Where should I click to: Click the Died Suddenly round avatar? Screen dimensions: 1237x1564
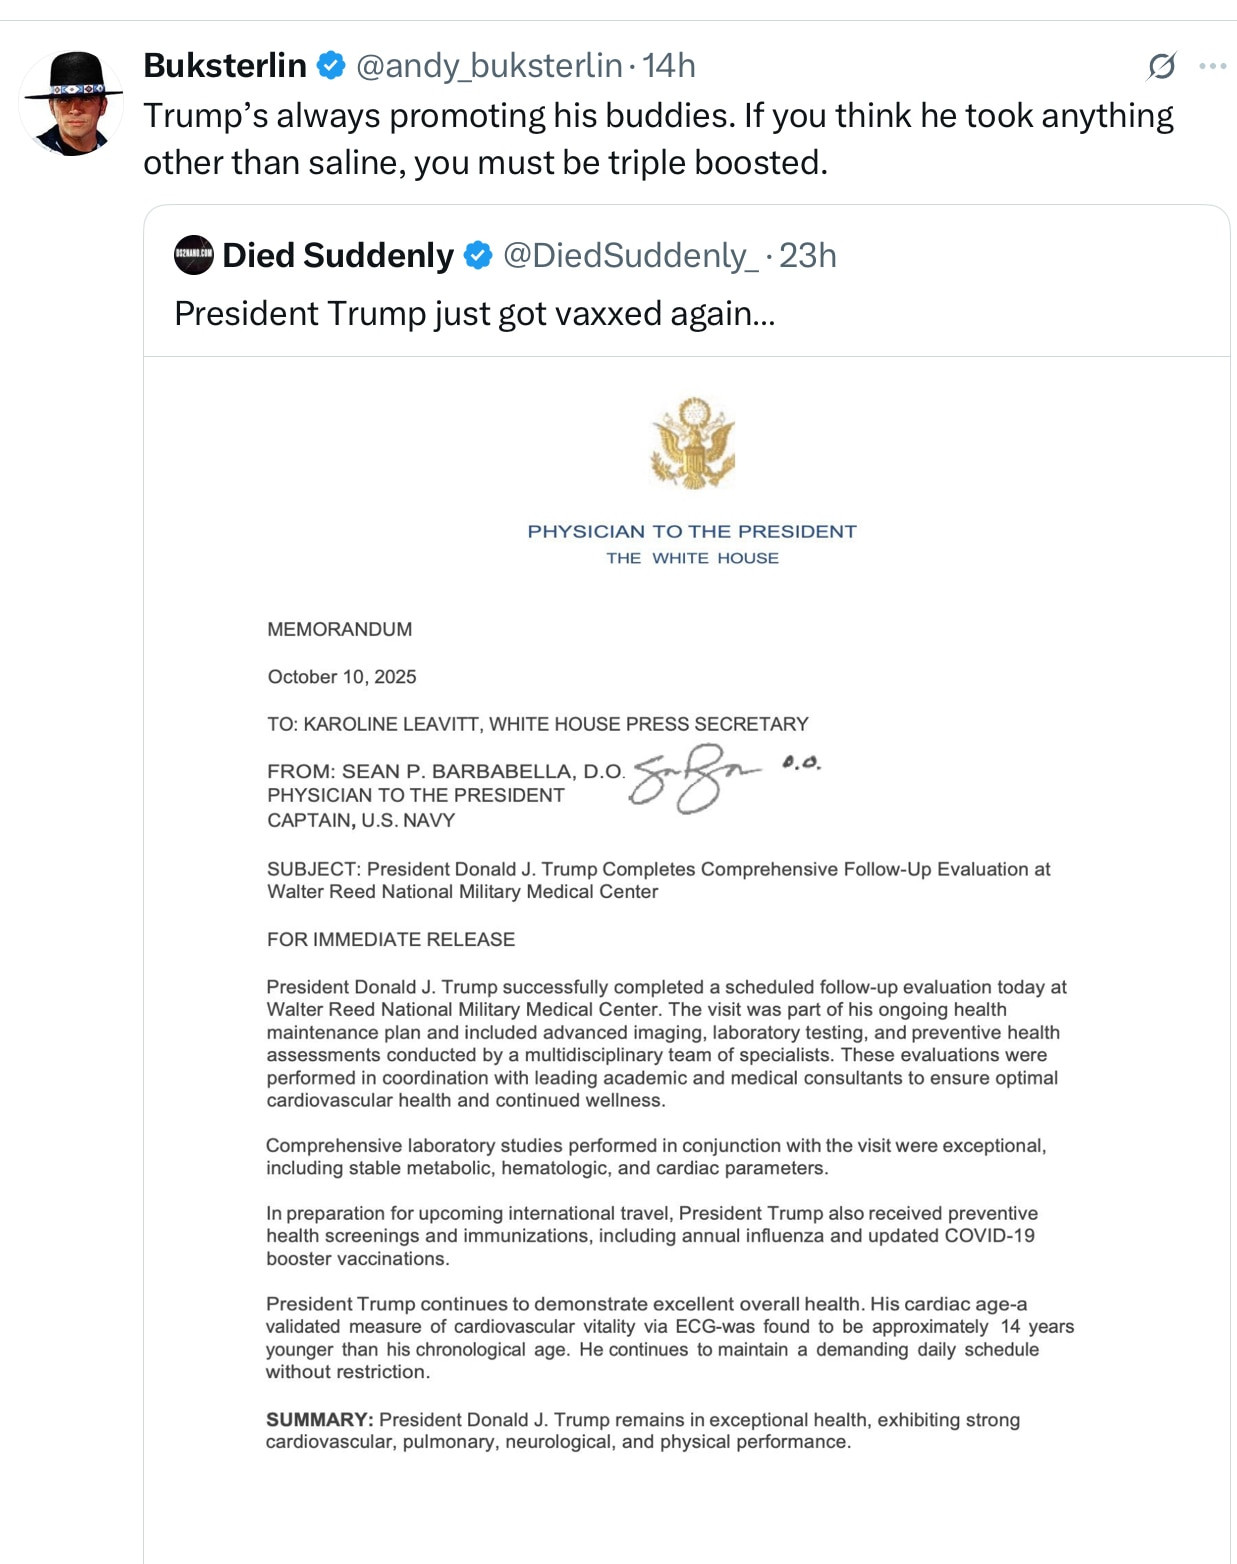tap(194, 255)
